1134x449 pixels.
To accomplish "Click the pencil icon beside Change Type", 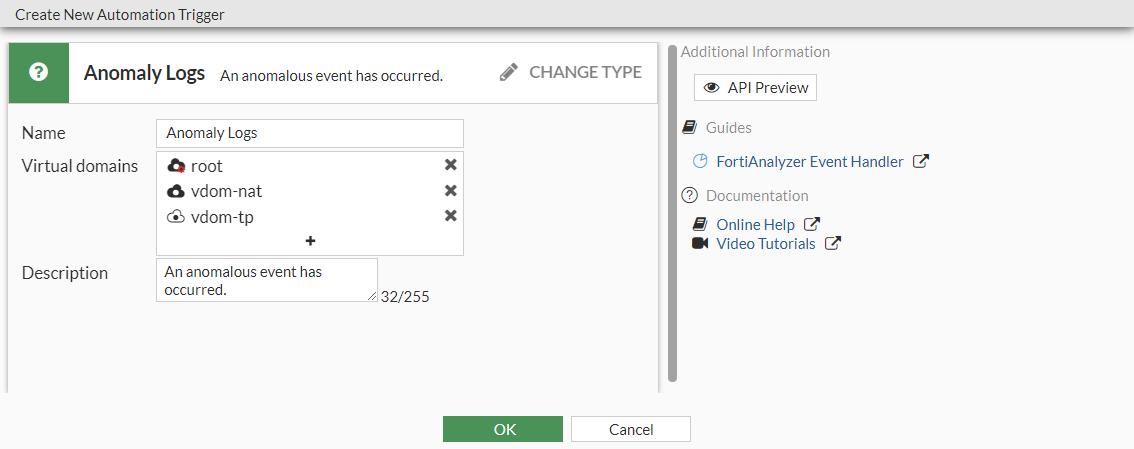I will coord(509,72).
